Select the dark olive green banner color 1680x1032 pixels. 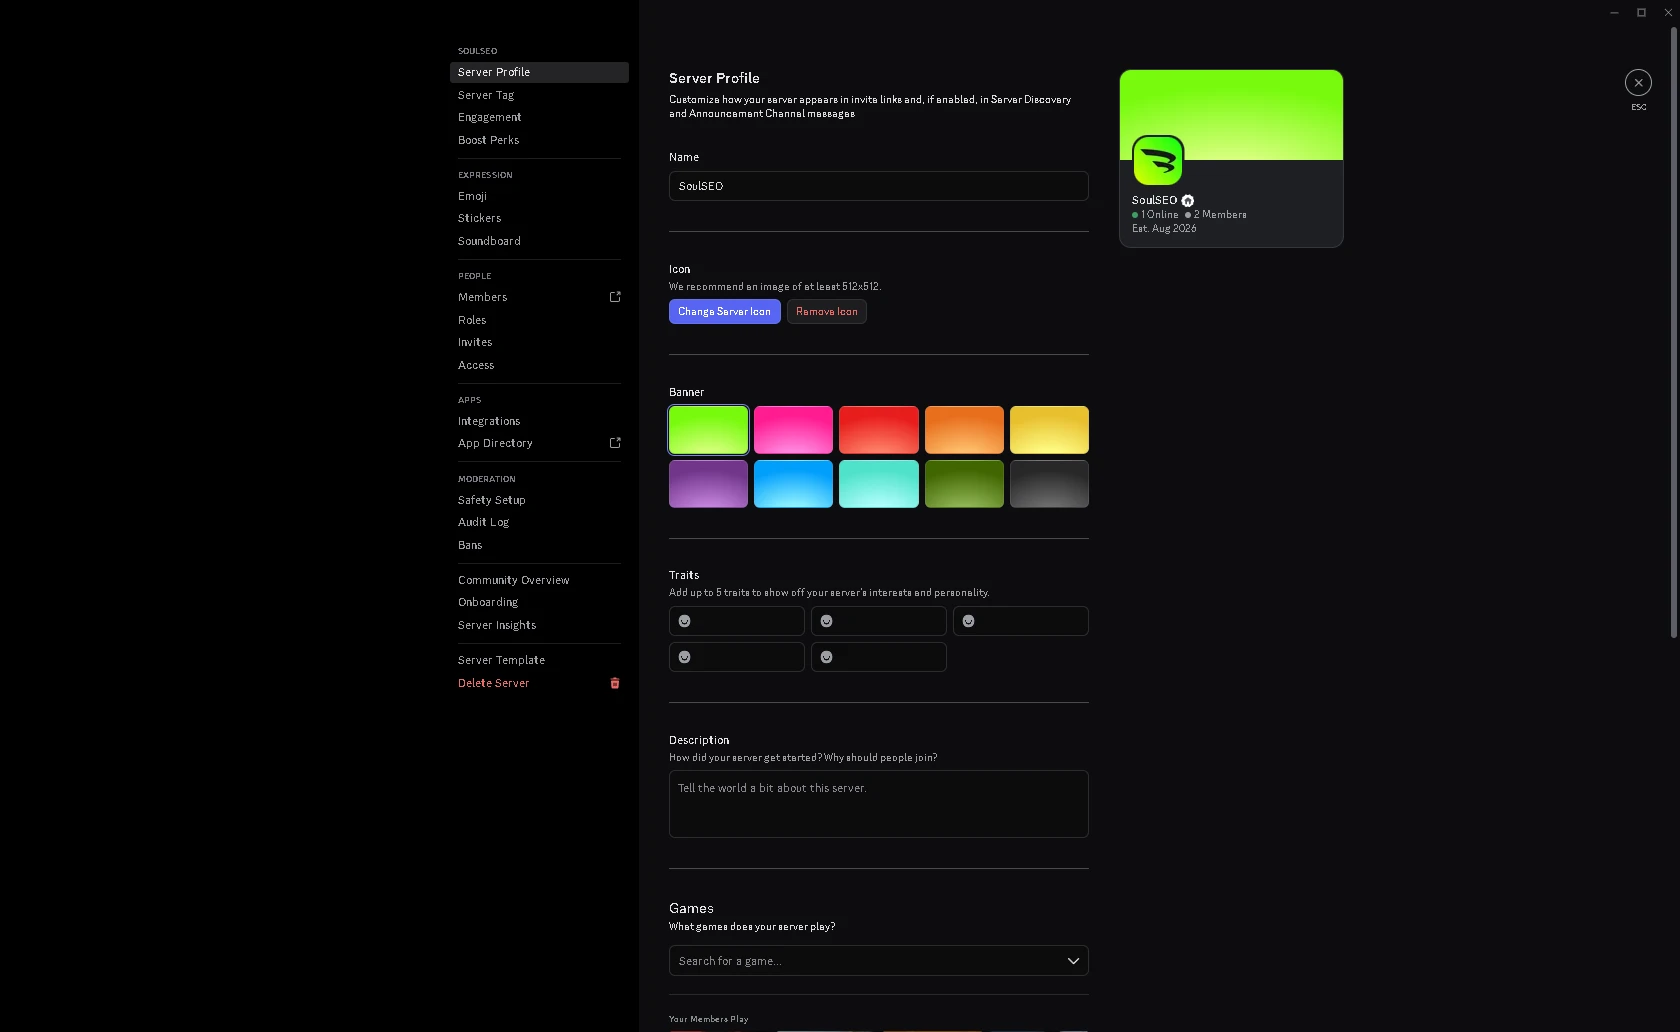pyautogui.click(x=964, y=484)
